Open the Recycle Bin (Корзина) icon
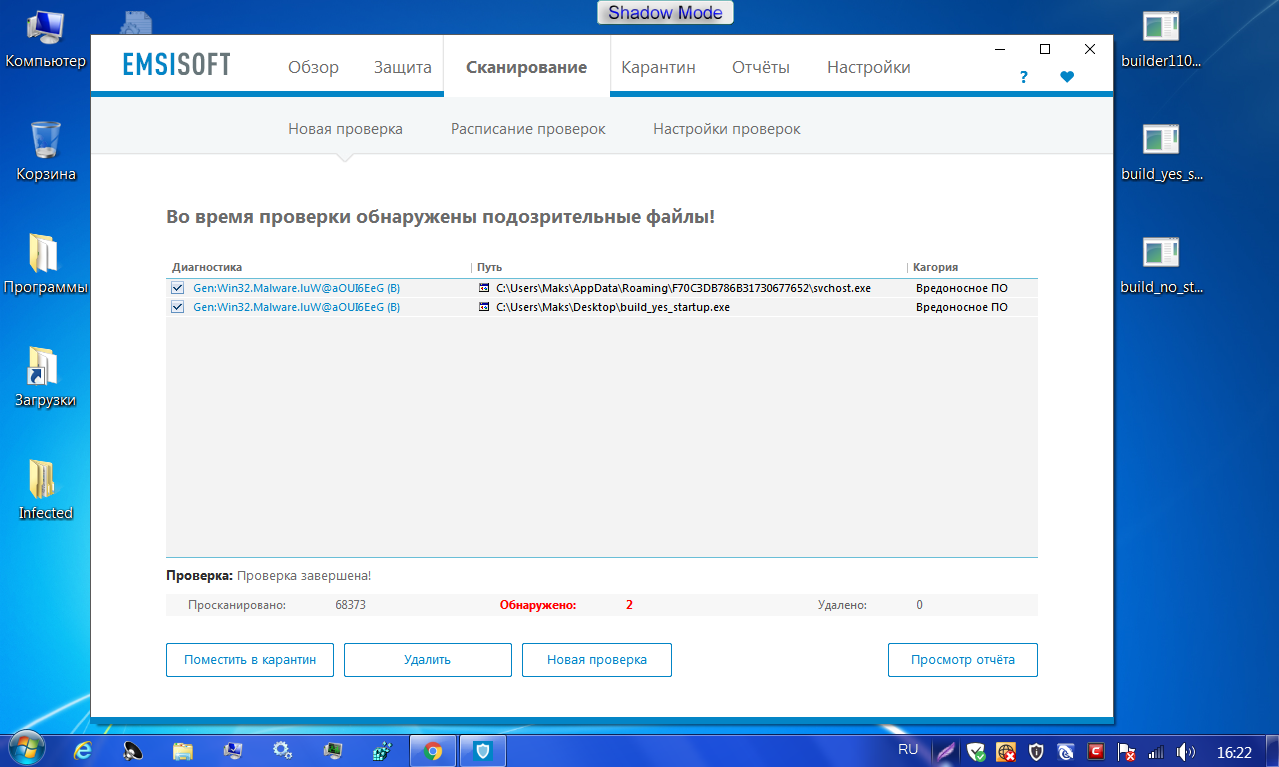Screen dimensions: 1279x767 coord(45,151)
